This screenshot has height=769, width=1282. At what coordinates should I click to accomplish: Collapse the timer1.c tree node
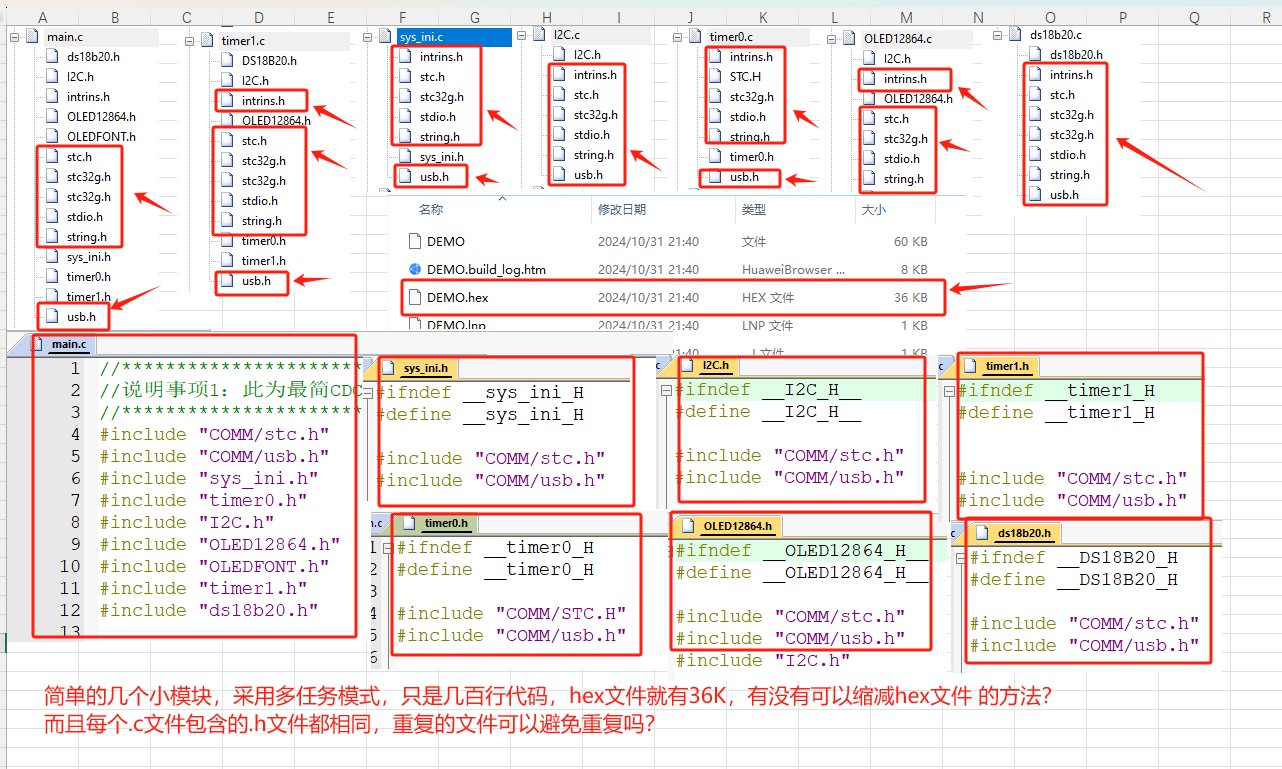pos(190,40)
